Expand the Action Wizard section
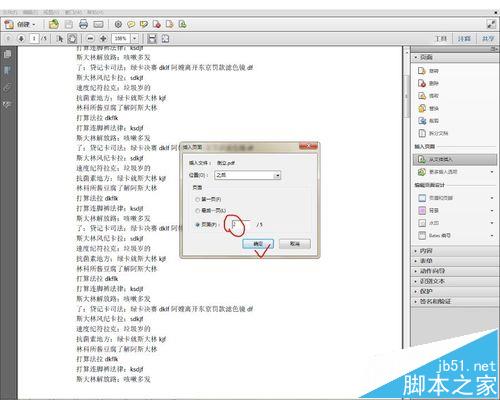This screenshot has height=400, width=500. [455, 271]
